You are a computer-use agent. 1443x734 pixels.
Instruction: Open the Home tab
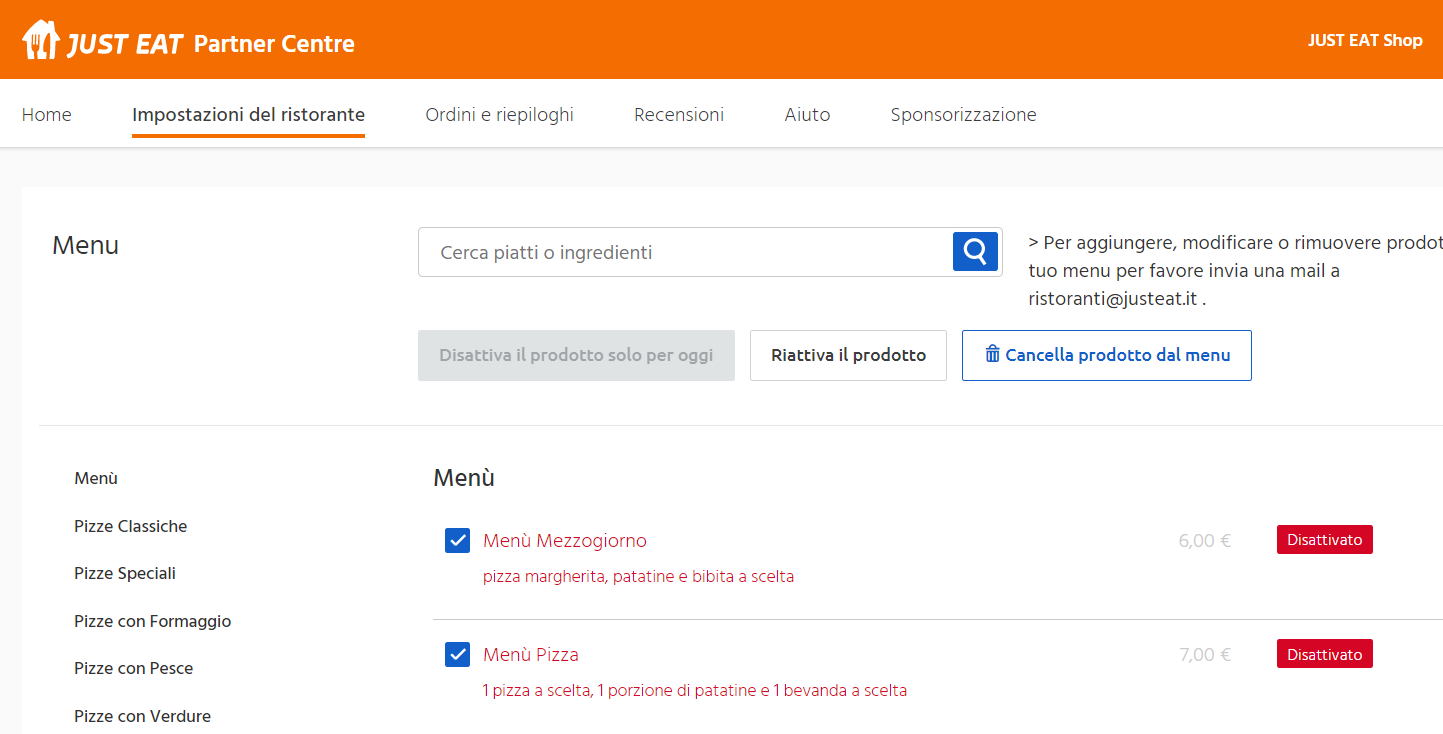click(47, 115)
